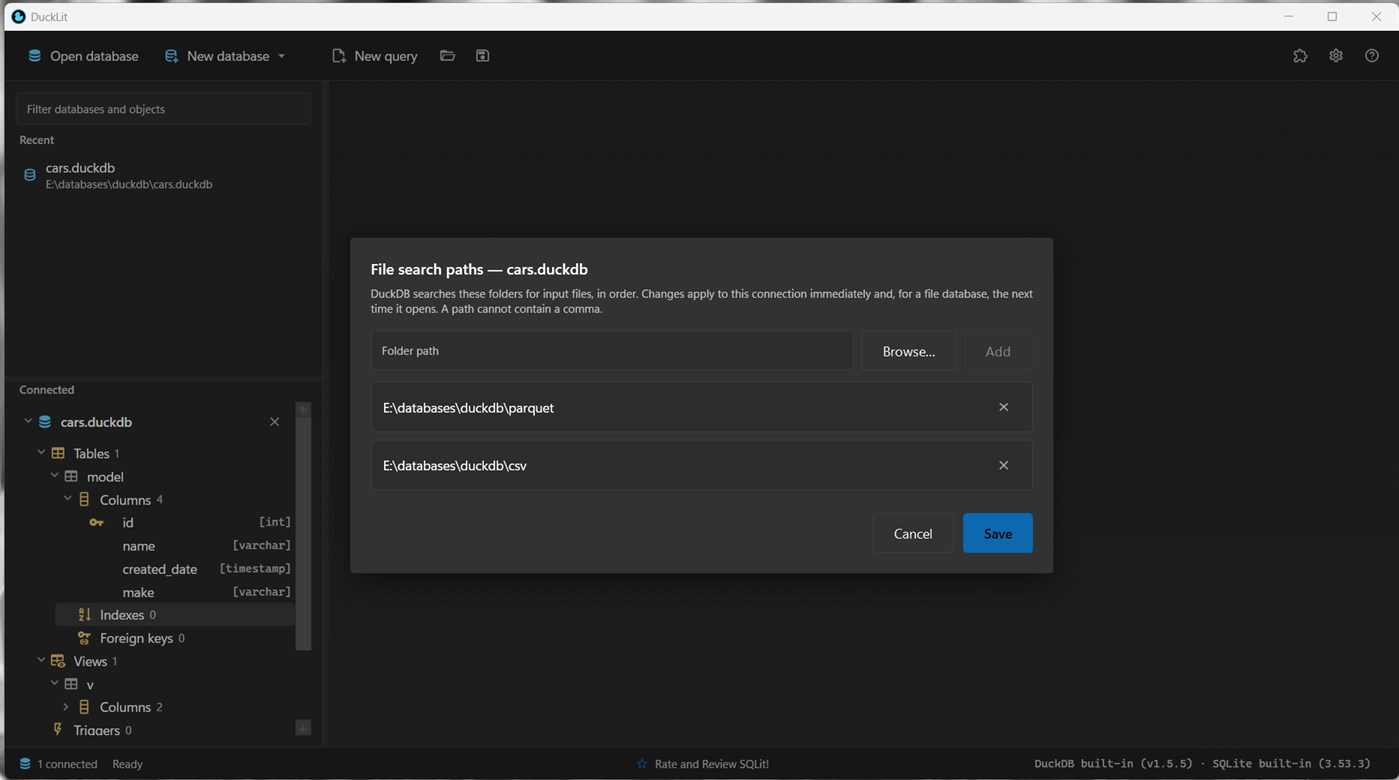Click the Filter databases and objects field
The width and height of the screenshot is (1399, 780).
point(164,109)
